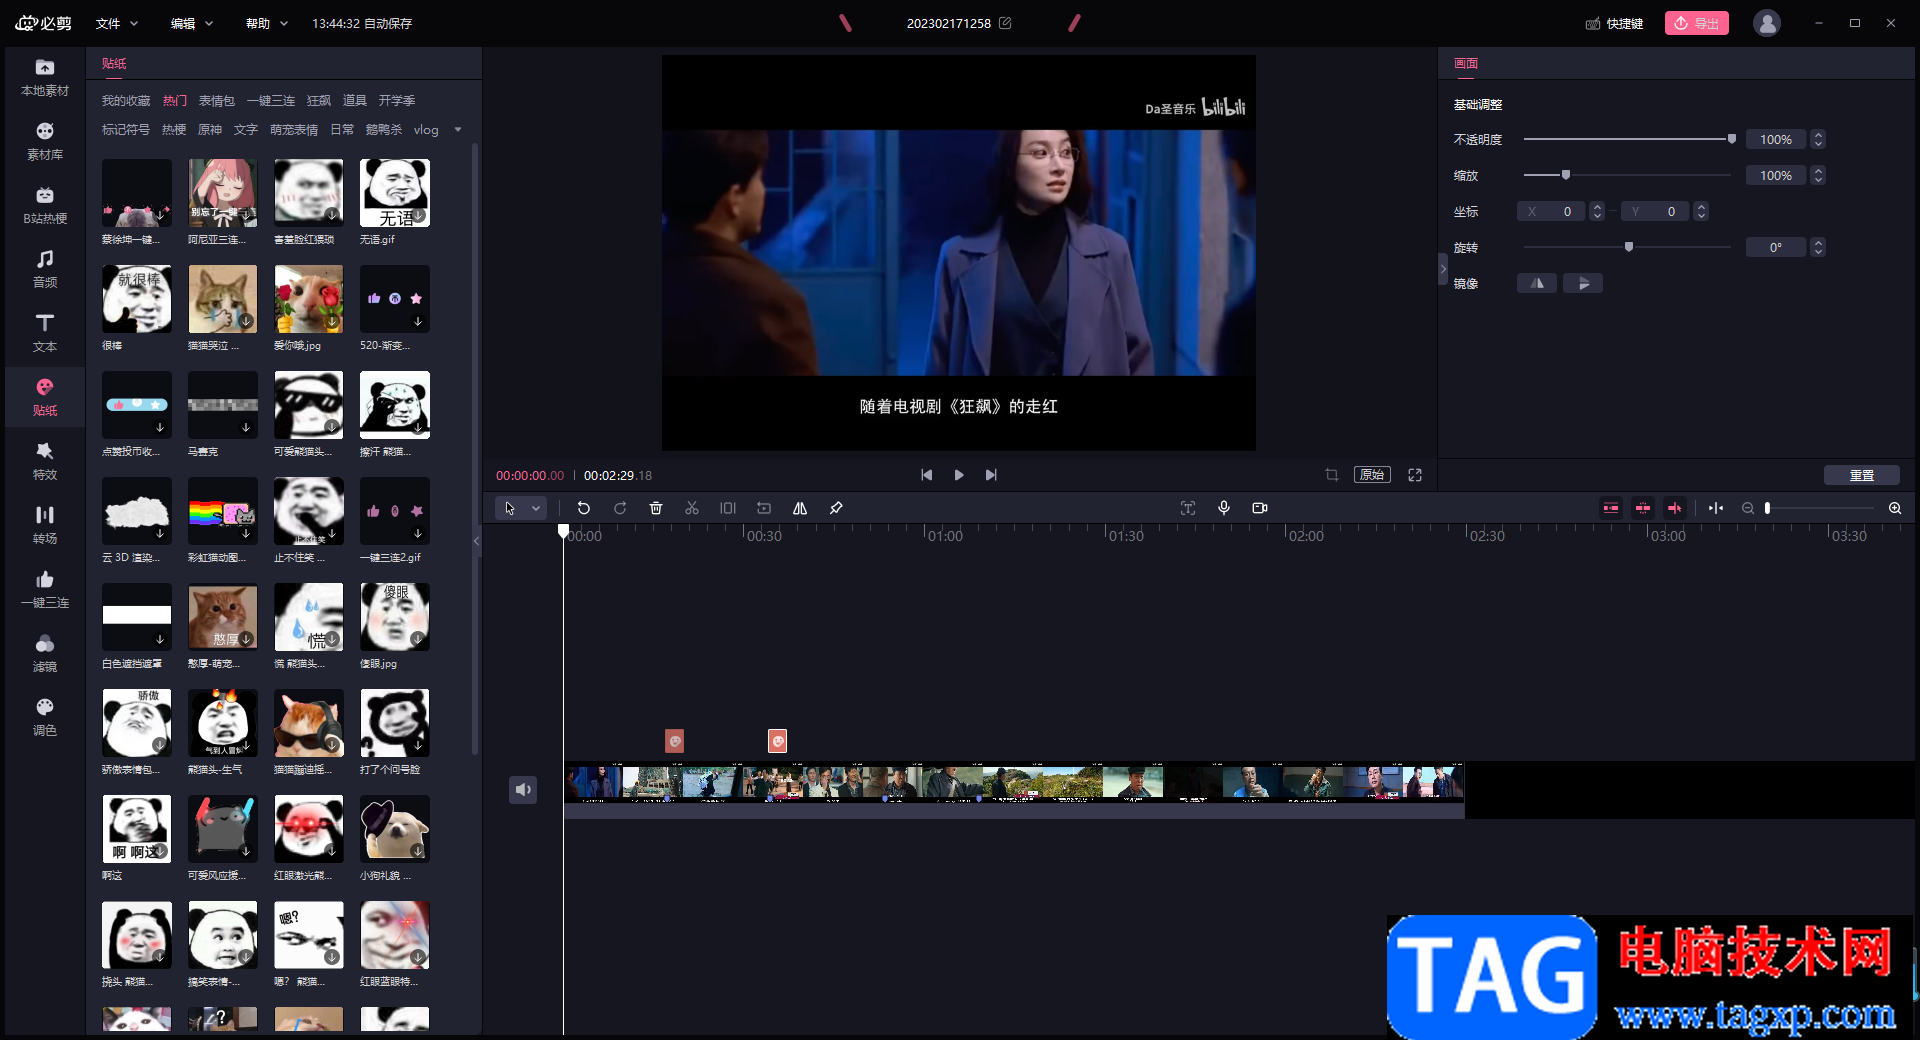Split the clip with the scissors icon
Image resolution: width=1920 pixels, height=1040 pixels.
click(x=692, y=508)
